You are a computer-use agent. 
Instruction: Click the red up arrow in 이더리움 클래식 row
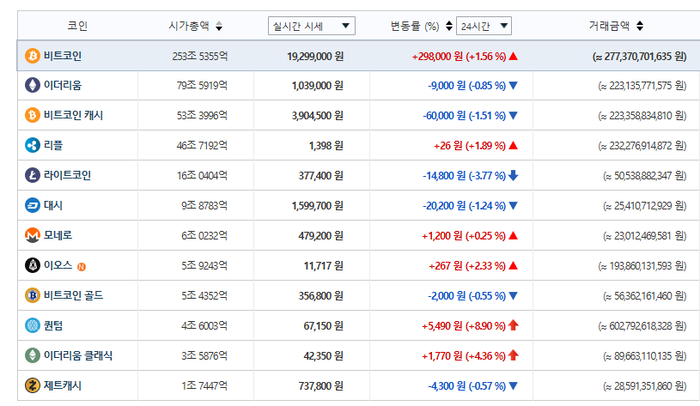point(513,355)
